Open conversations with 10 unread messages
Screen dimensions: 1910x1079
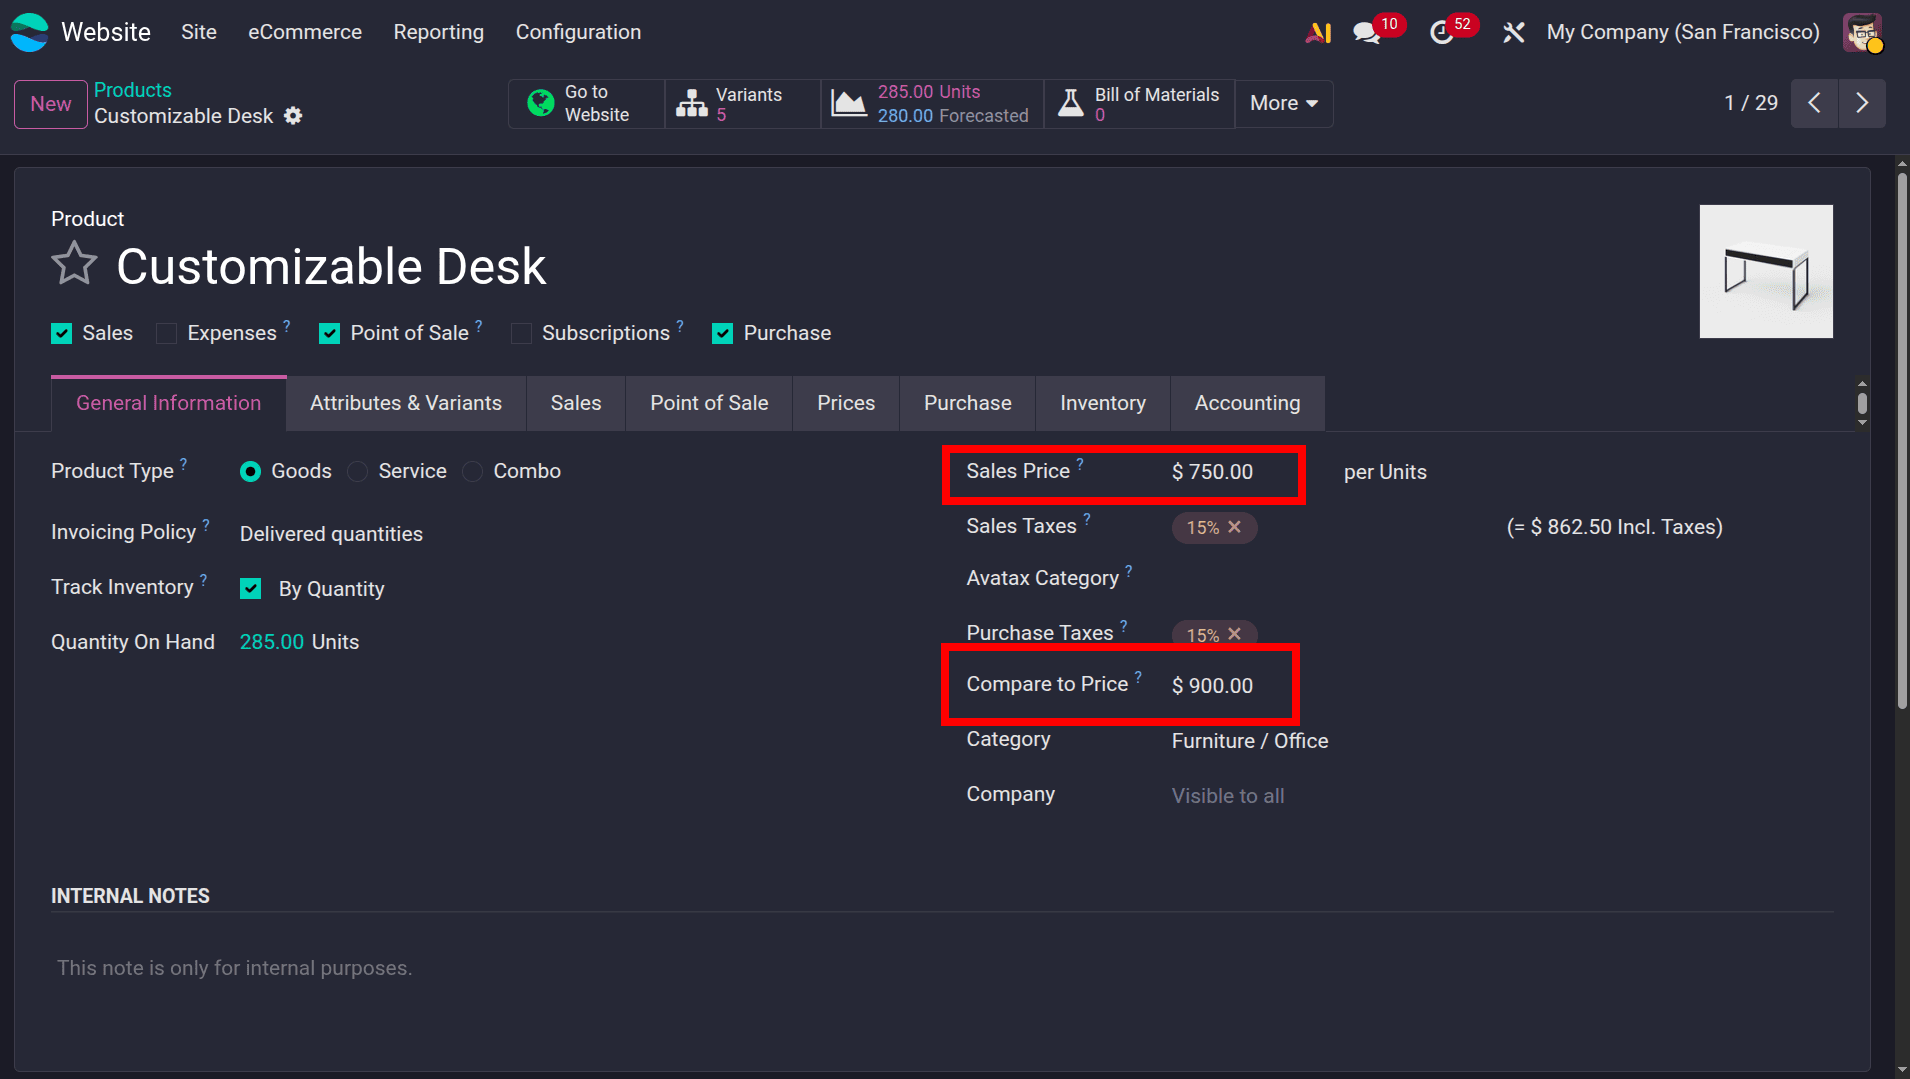point(1367,33)
